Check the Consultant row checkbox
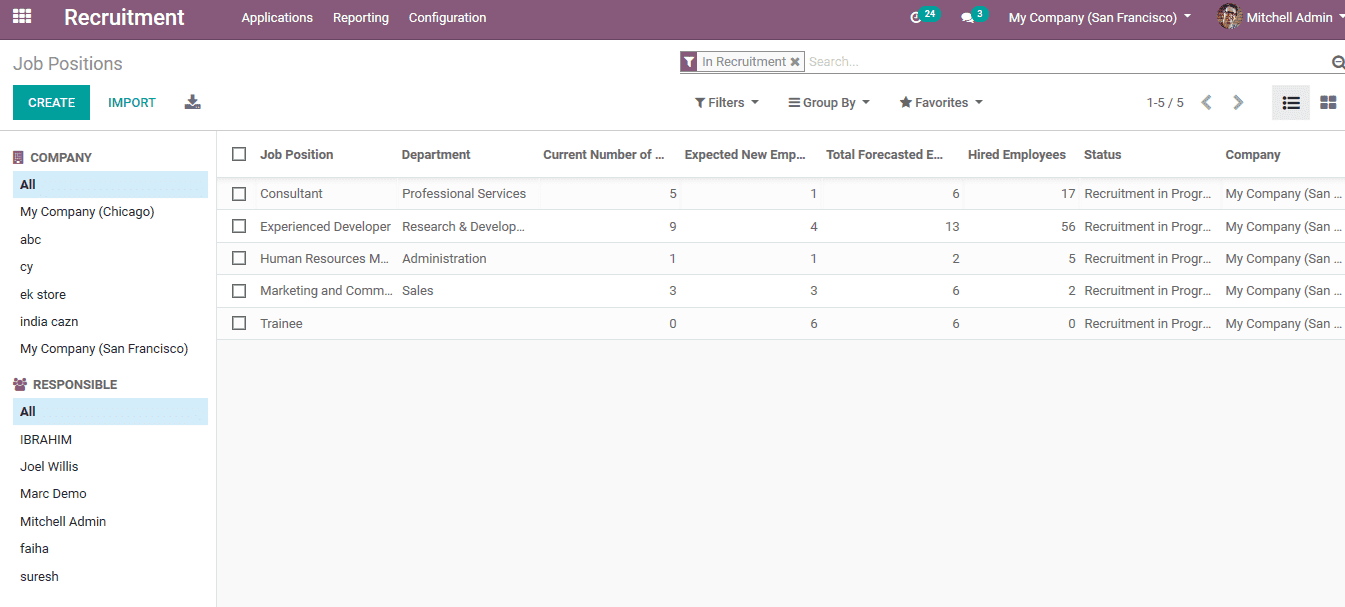 coord(239,194)
